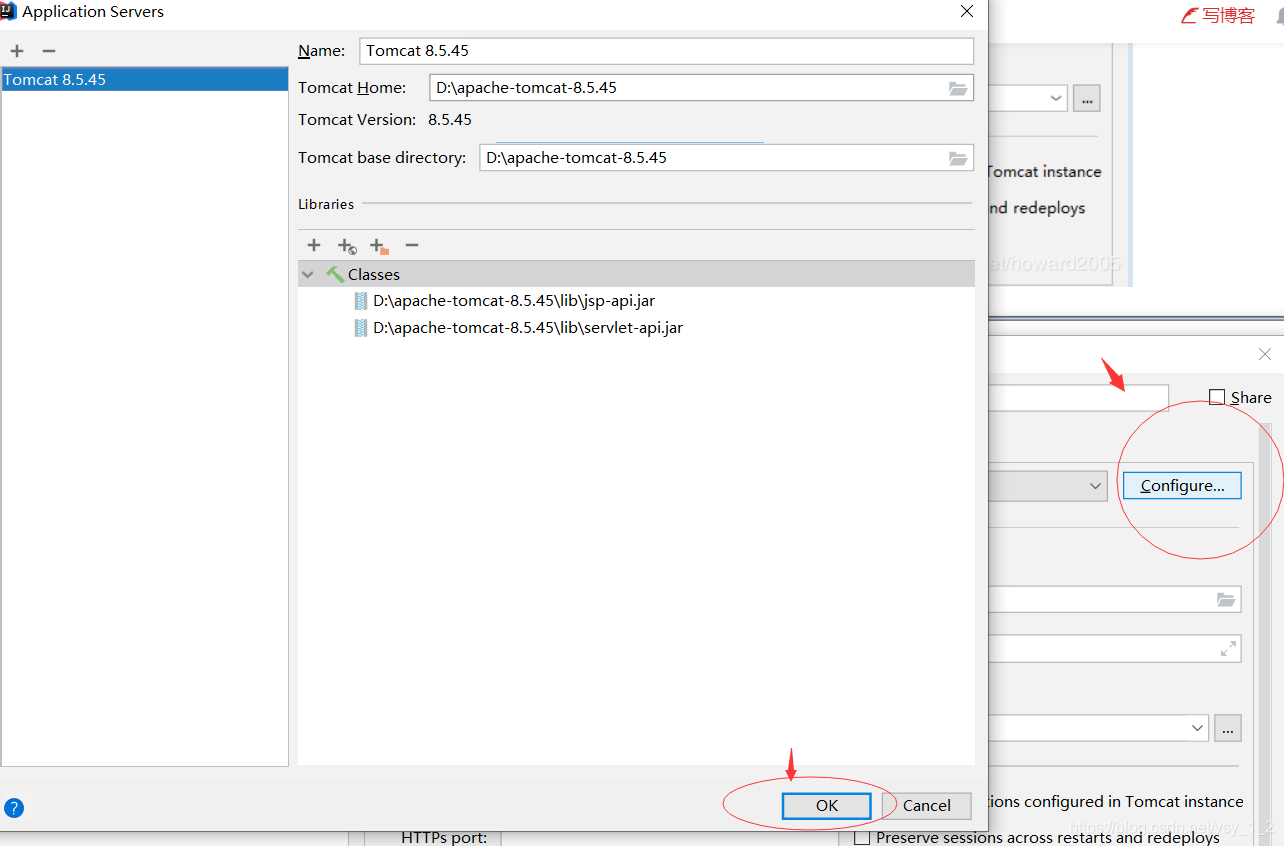This screenshot has width=1284, height=846.
Task: Click the jar icon beside jsp-api.jar
Action: (x=361, y=300)
